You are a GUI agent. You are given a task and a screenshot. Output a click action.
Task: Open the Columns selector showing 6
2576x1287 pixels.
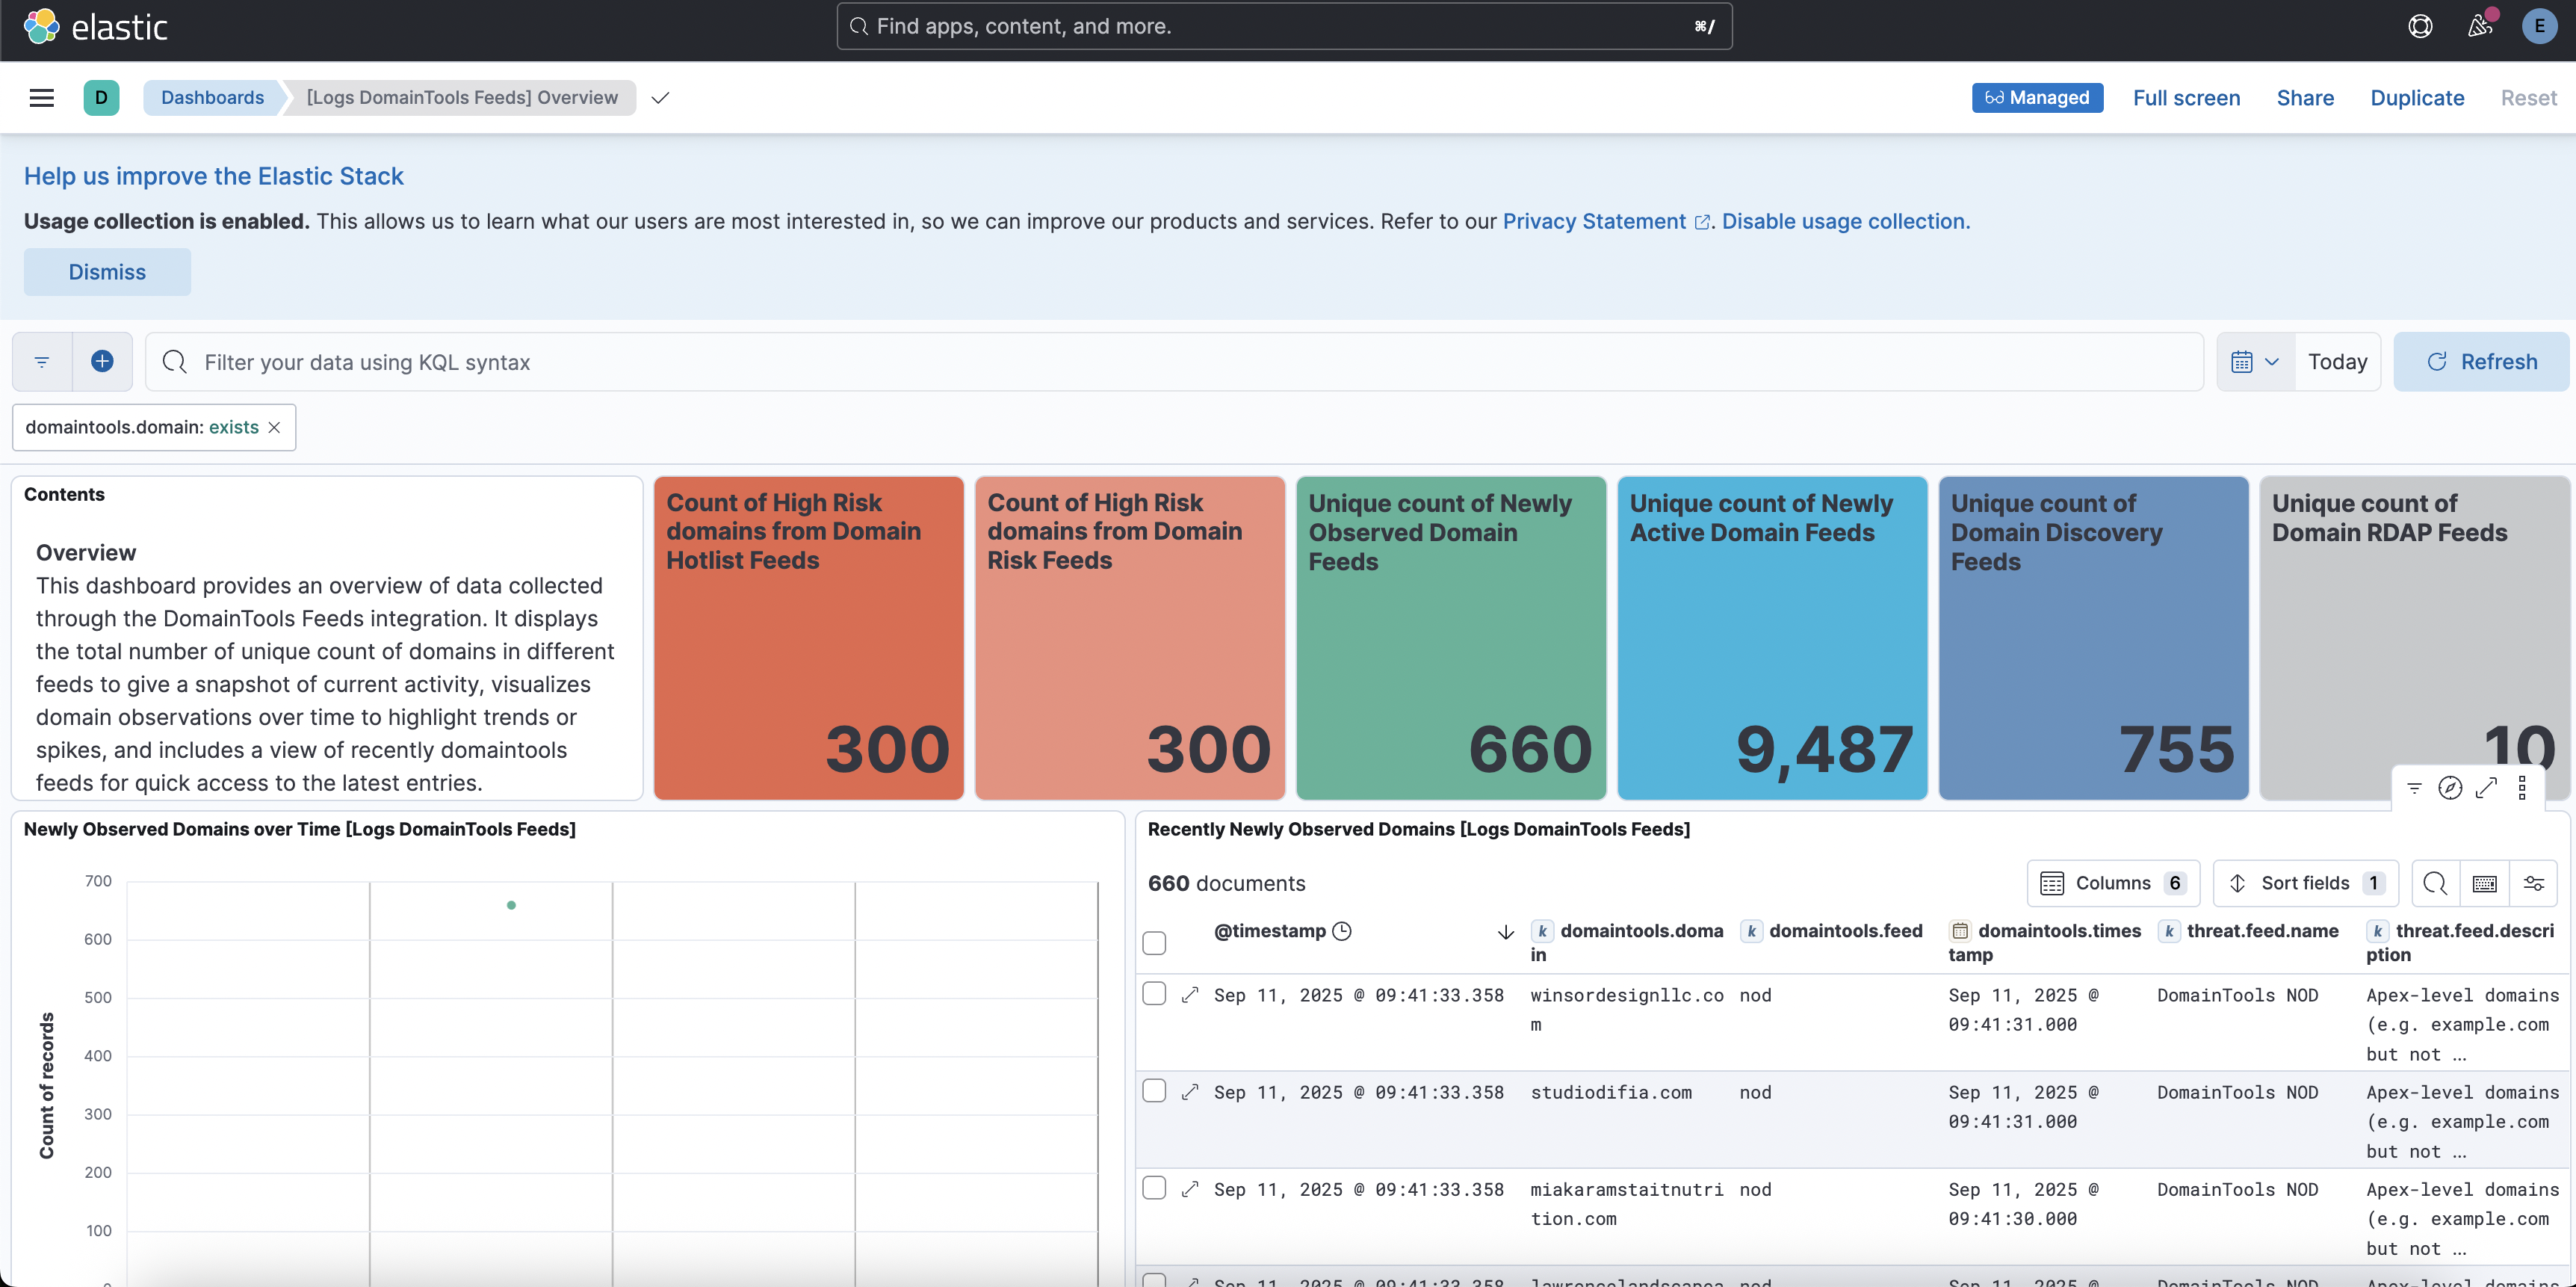(2112, 883)
